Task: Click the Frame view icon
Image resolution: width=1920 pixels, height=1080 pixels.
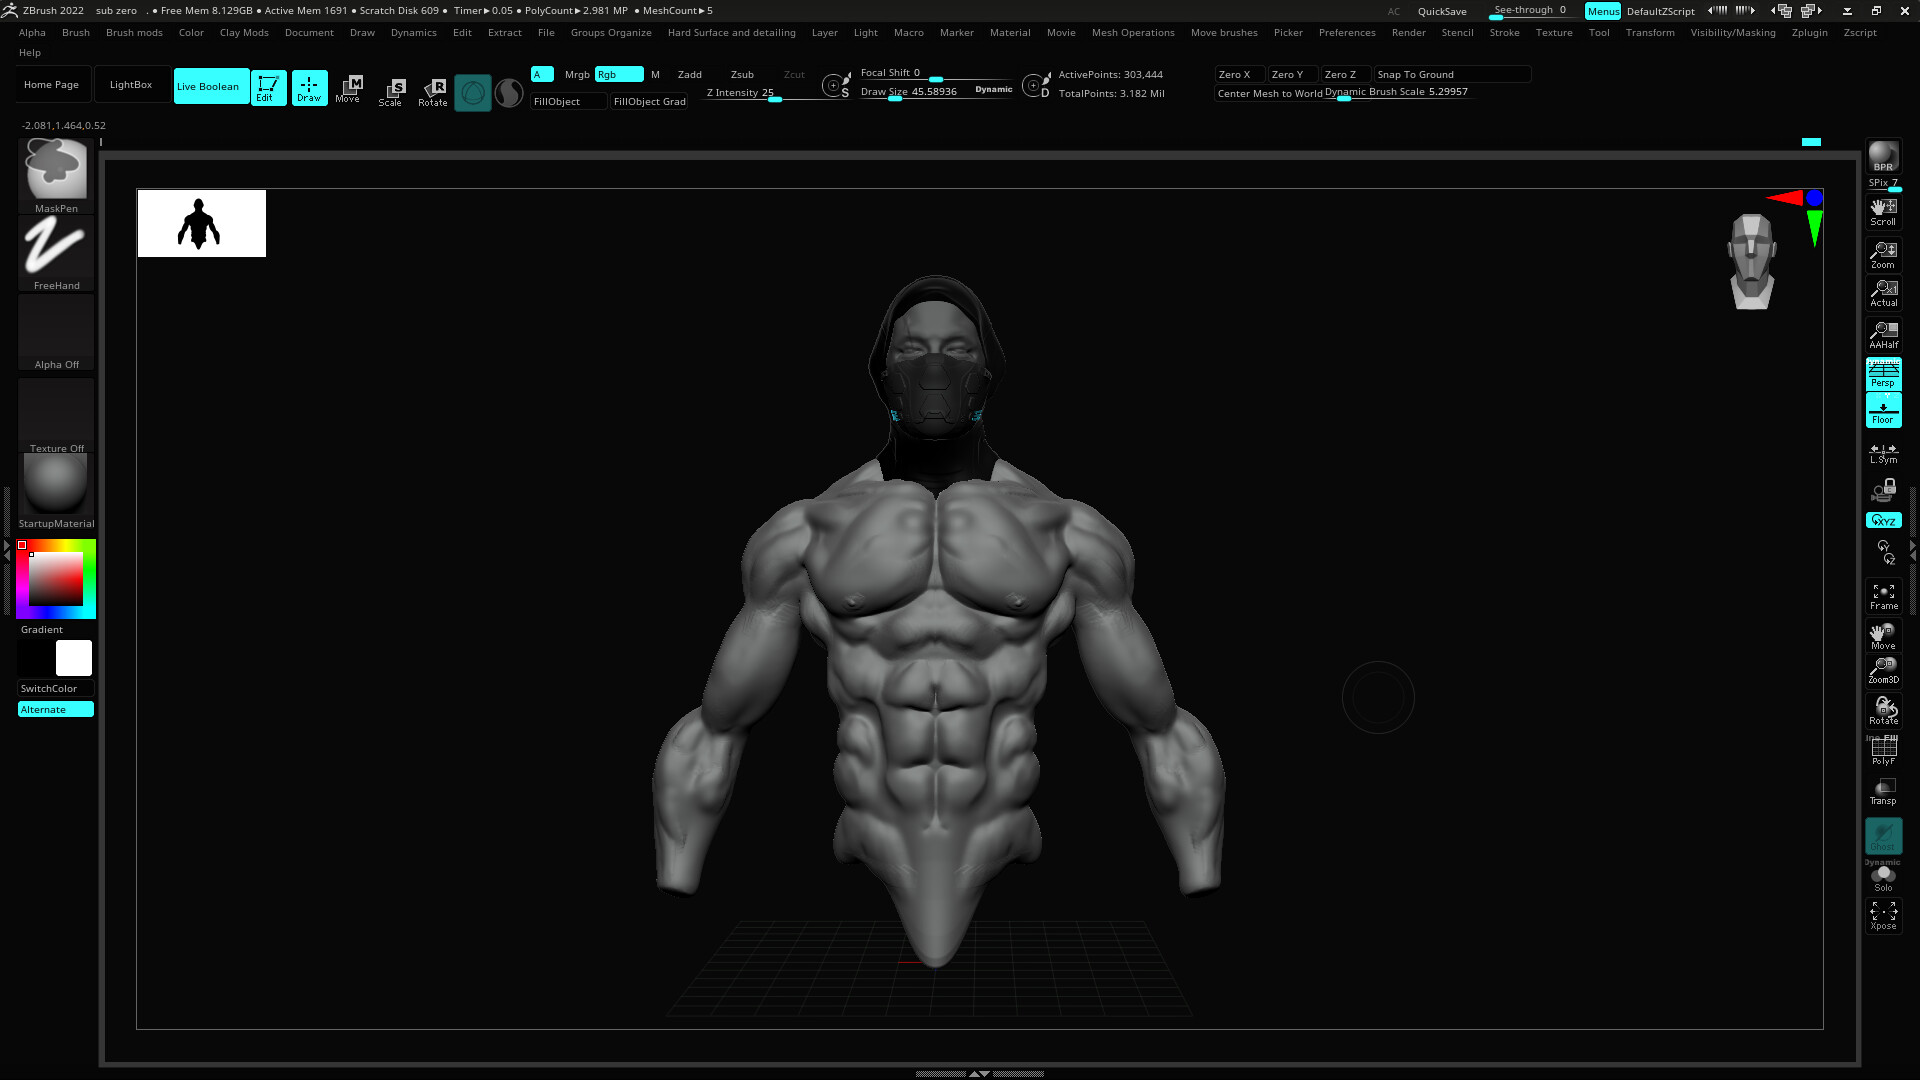Action: (x=1883, y=597)
